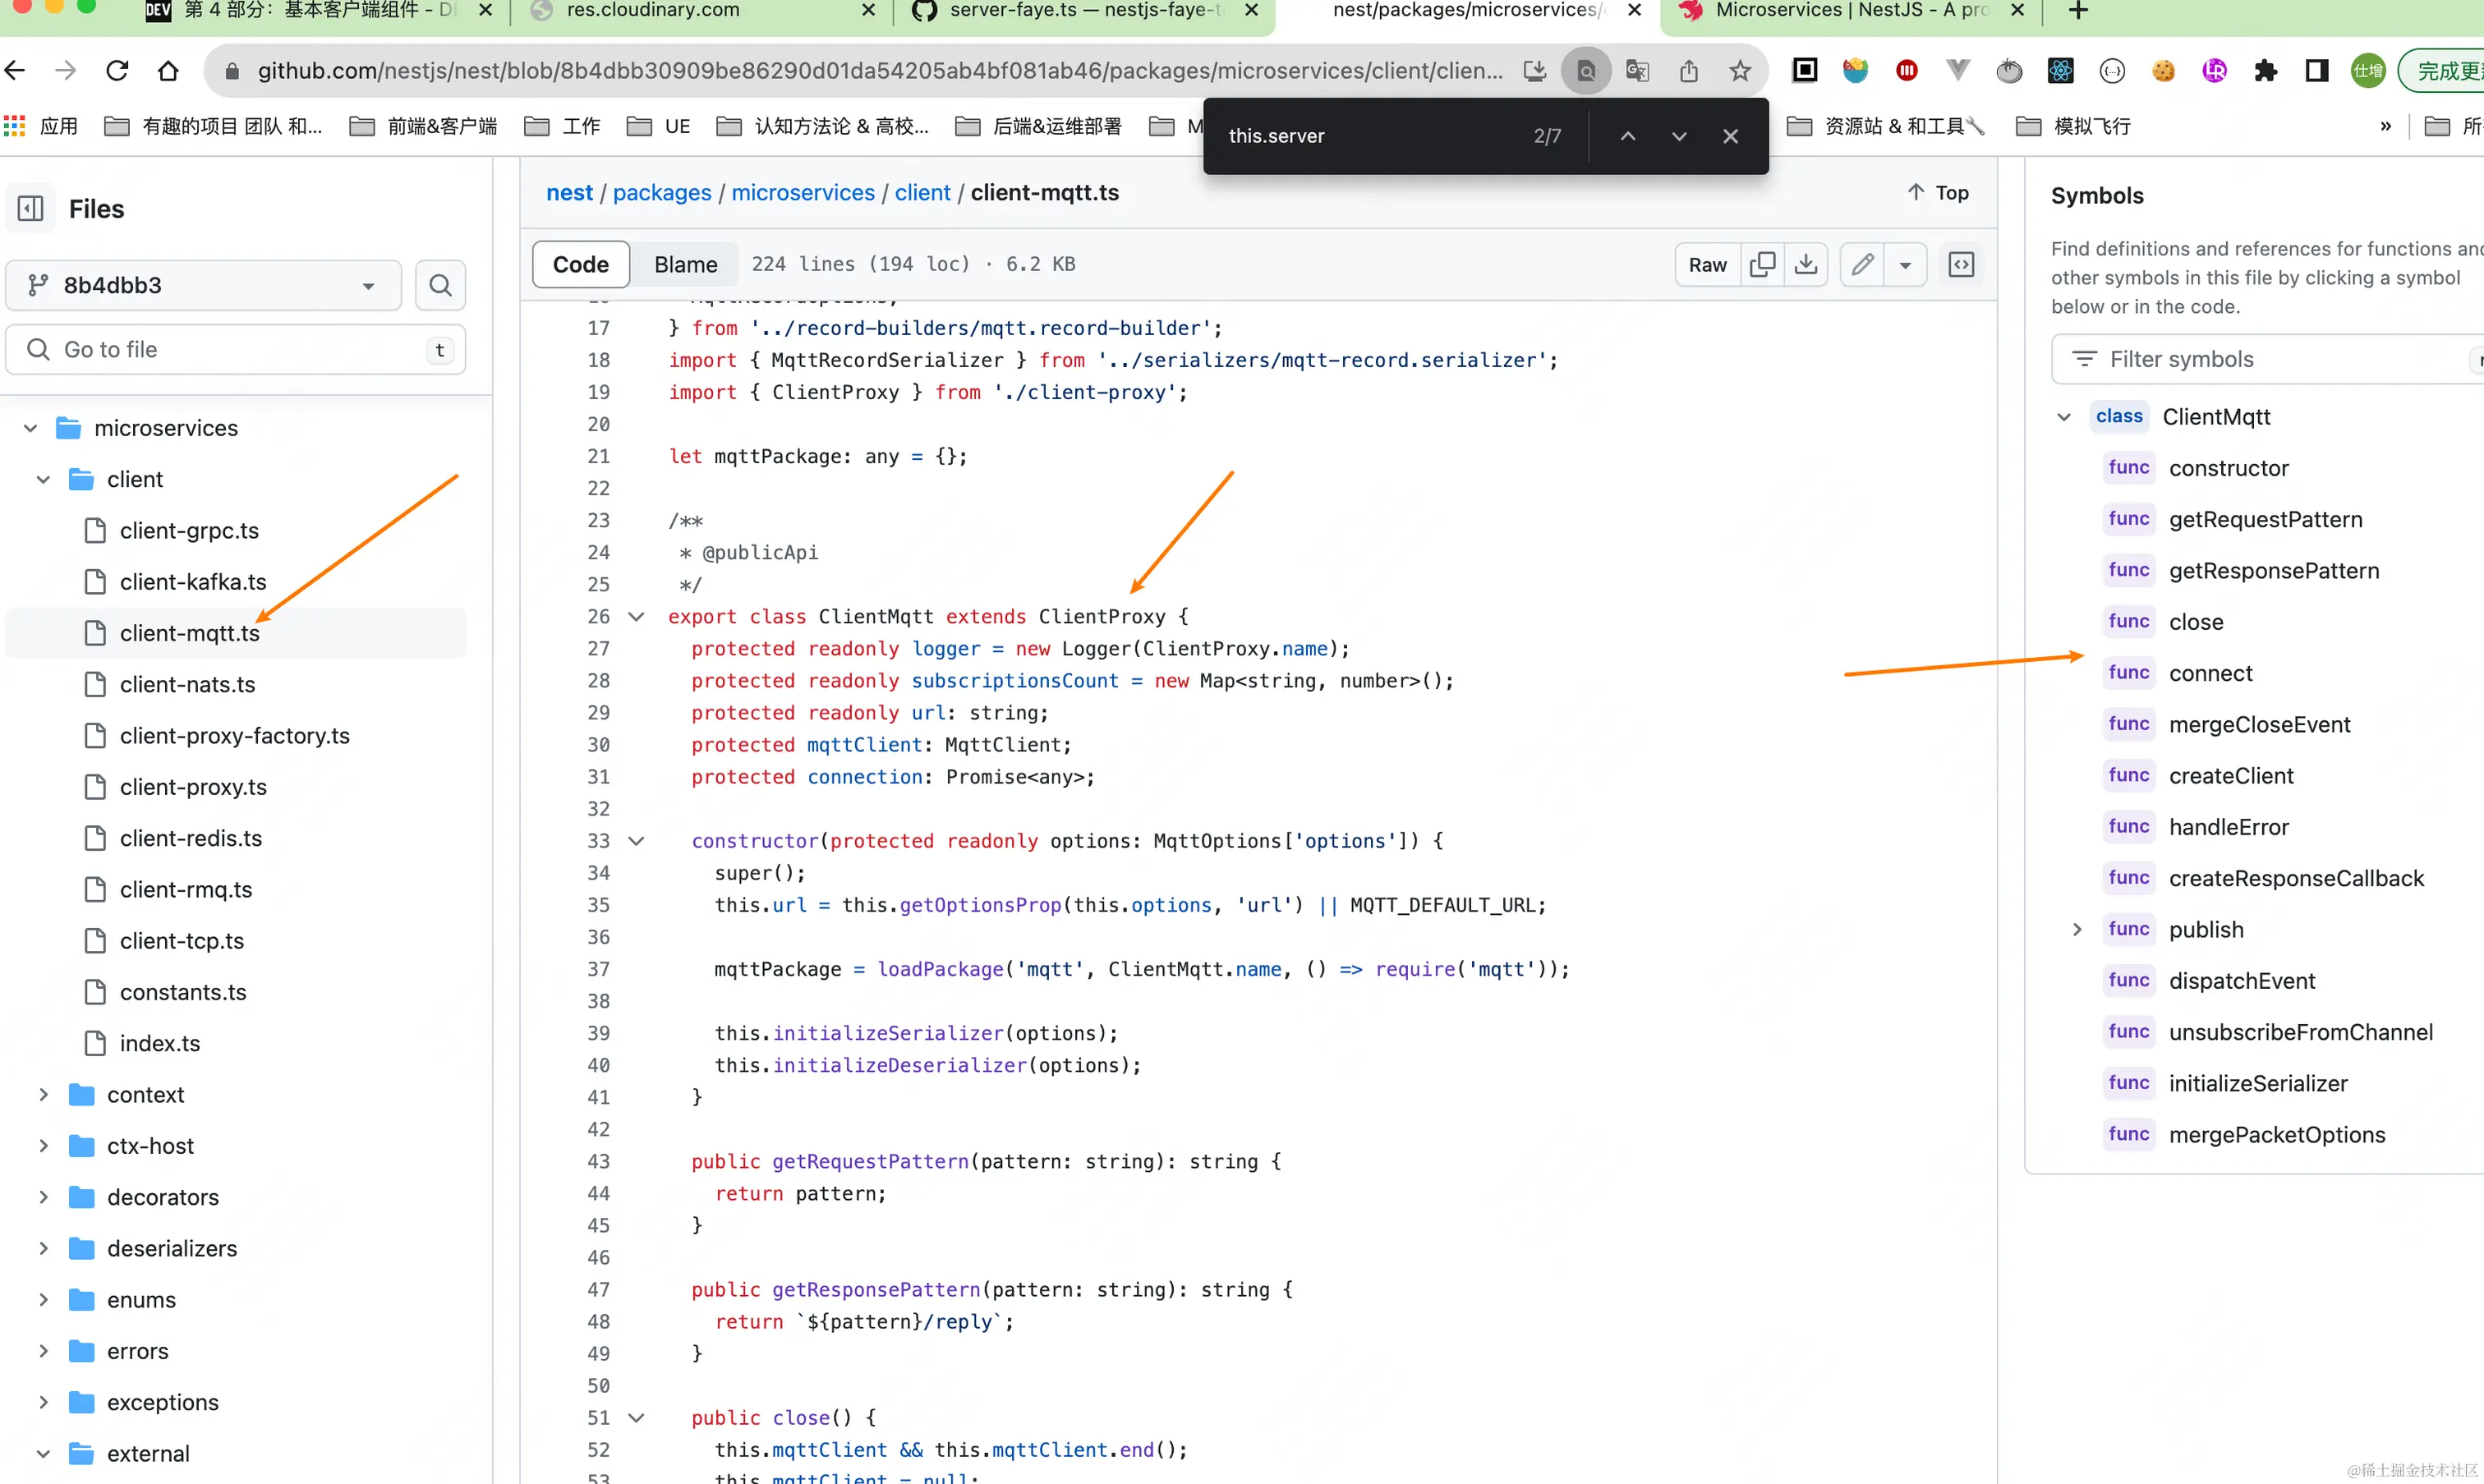Open 前端&客户端 bookmarks folder

(424, 126)
